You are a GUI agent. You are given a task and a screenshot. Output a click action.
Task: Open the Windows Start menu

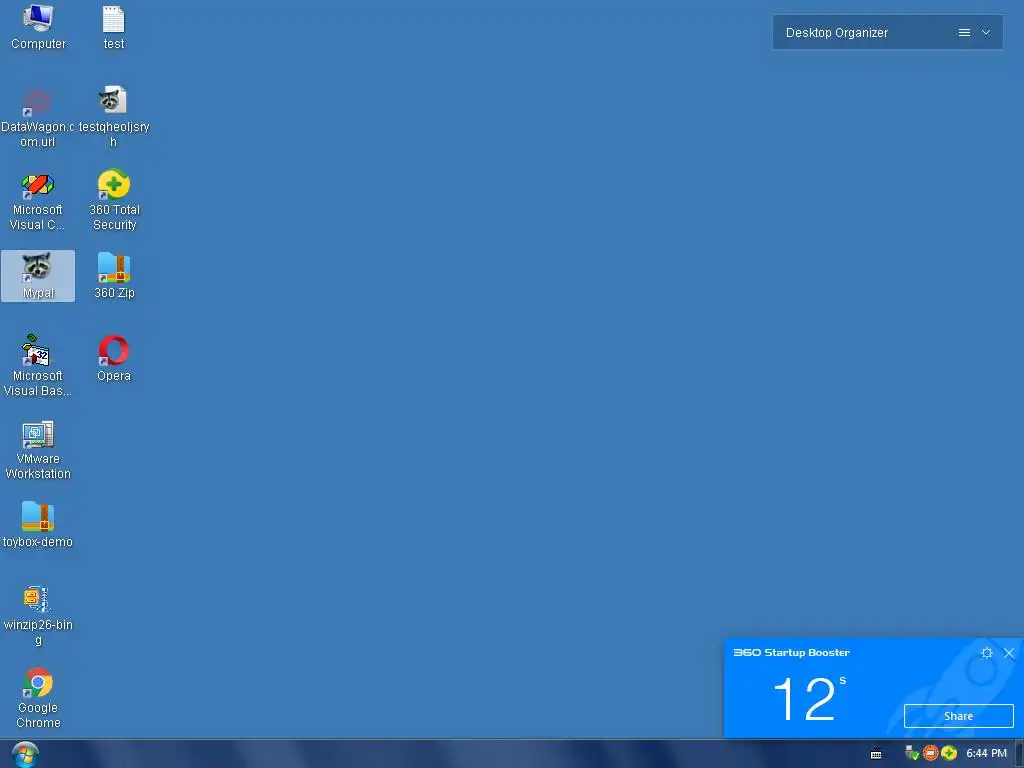[x=25, y=754]
